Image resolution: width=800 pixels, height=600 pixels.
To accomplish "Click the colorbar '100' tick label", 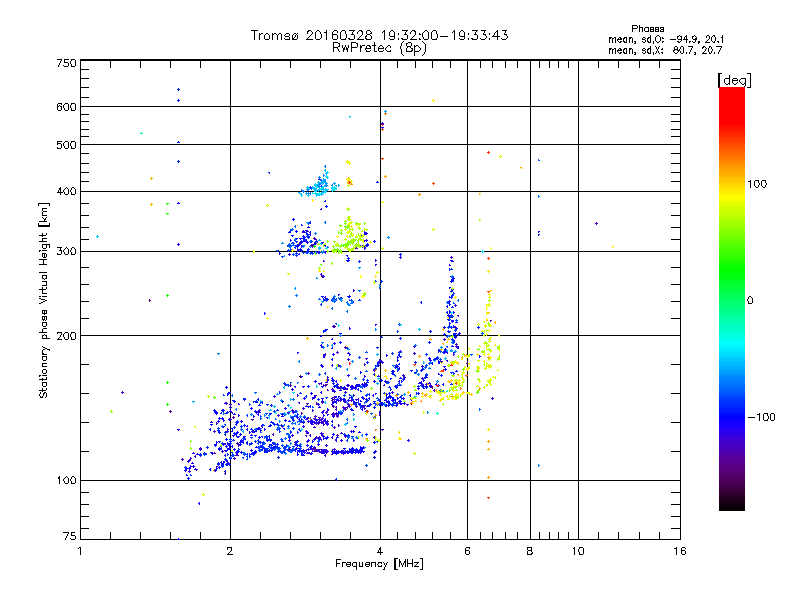I will coord(757,184).
